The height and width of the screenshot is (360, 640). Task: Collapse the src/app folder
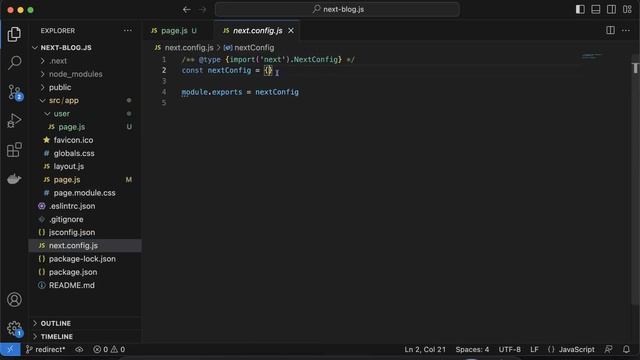(x=85, y=100)
